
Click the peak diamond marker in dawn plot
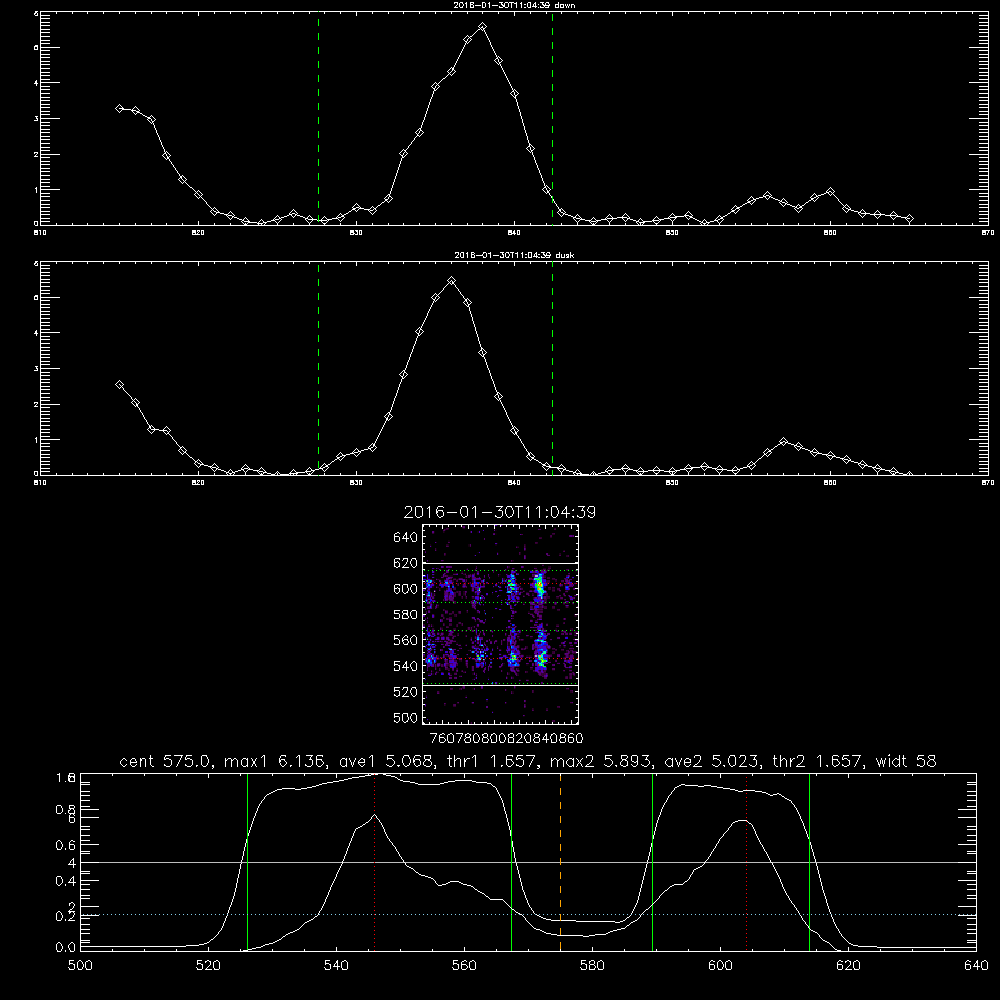483,27
